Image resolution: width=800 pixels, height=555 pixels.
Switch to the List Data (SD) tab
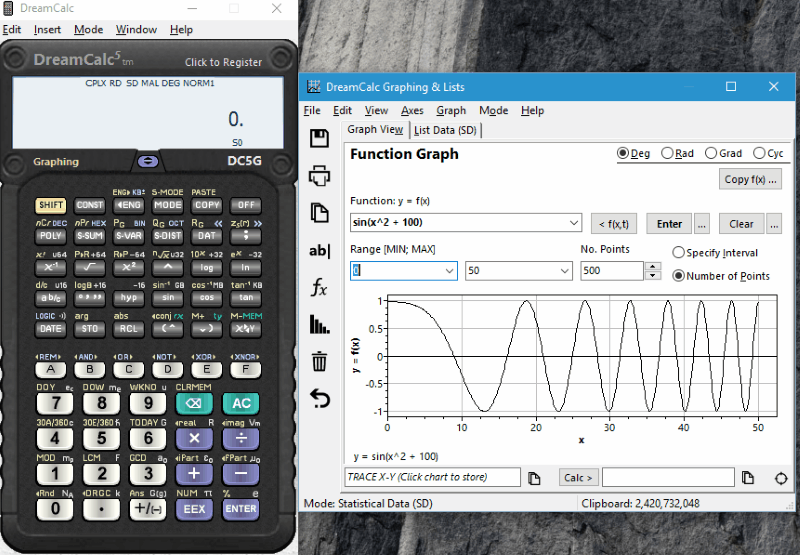(445, 131)
